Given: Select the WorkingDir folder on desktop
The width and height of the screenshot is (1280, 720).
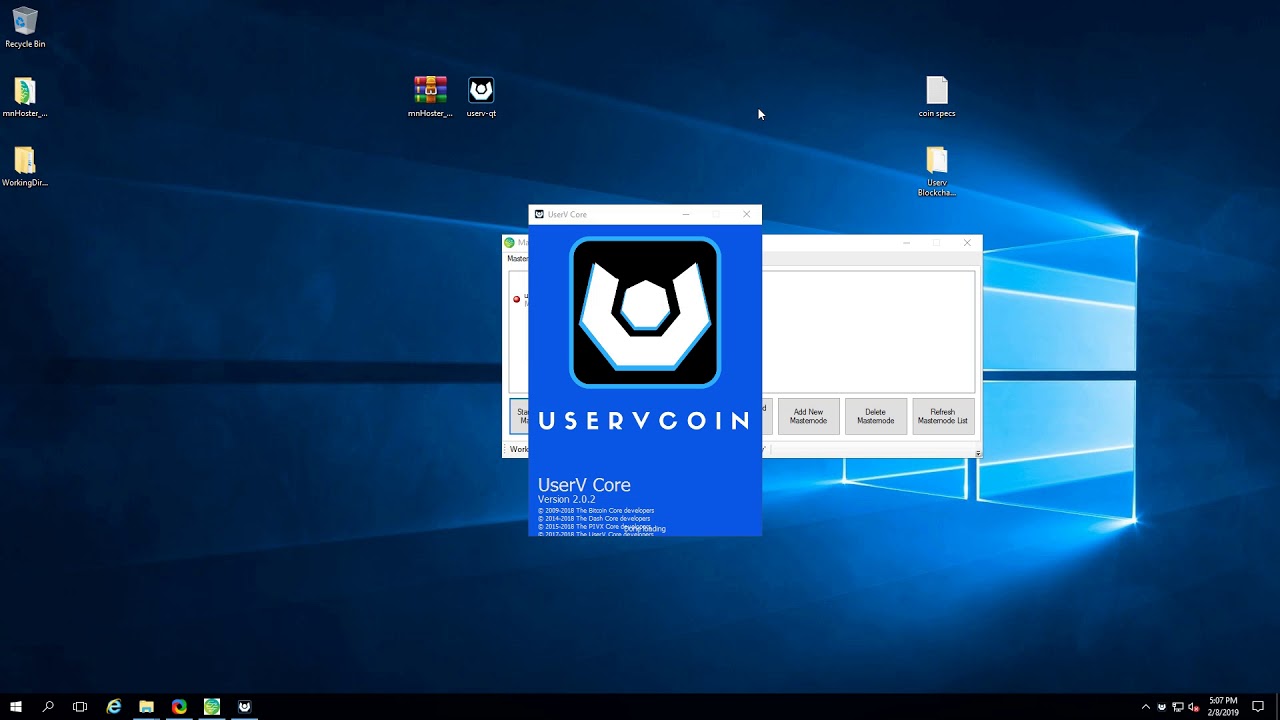Looking at the screenshot, I should [25, 166].
